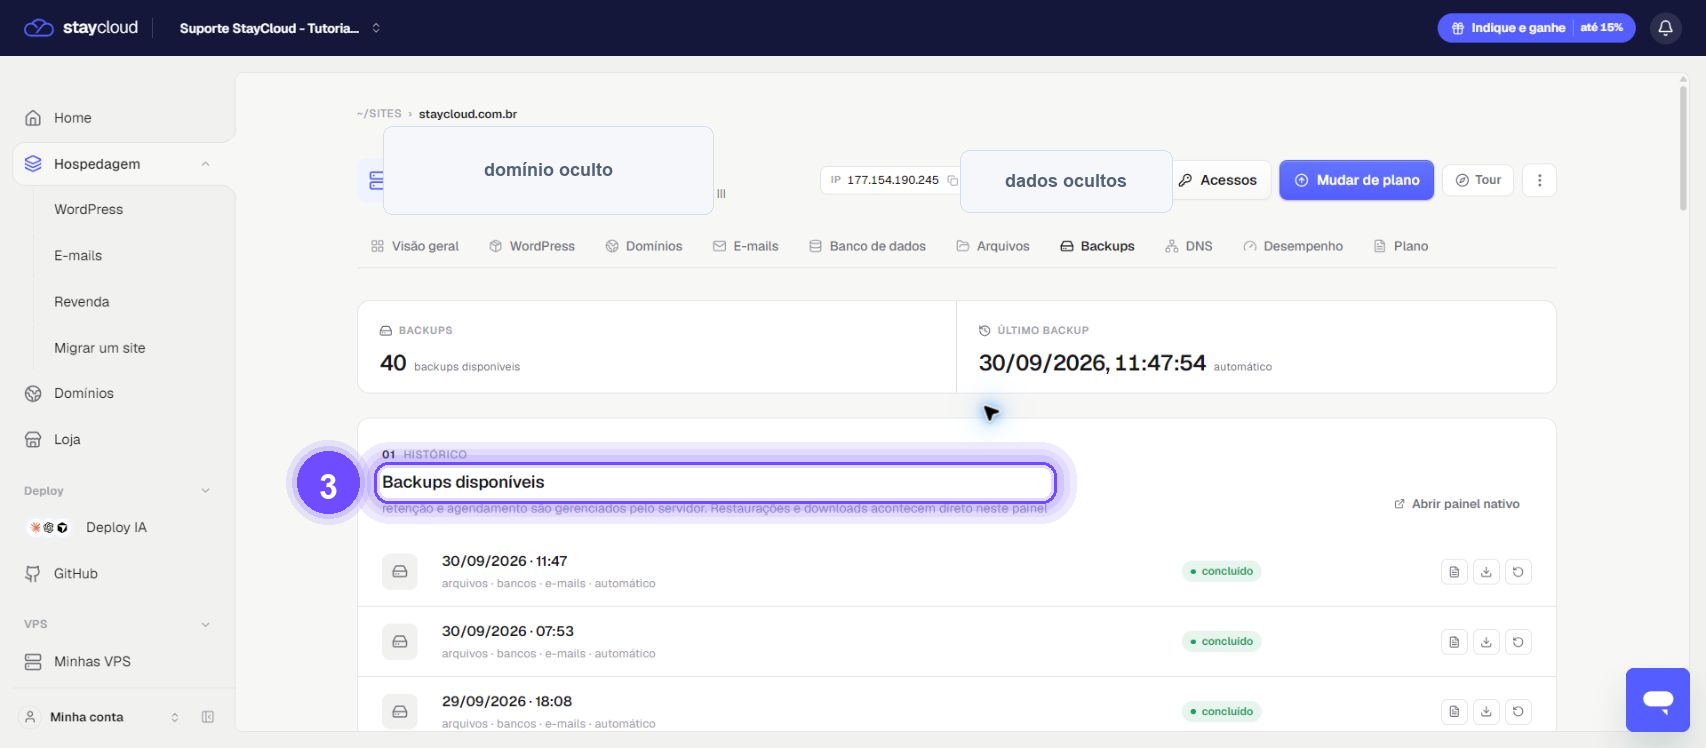Click the staycloud logo
The image size is (1706, 748).
click(x=81, y=28)
